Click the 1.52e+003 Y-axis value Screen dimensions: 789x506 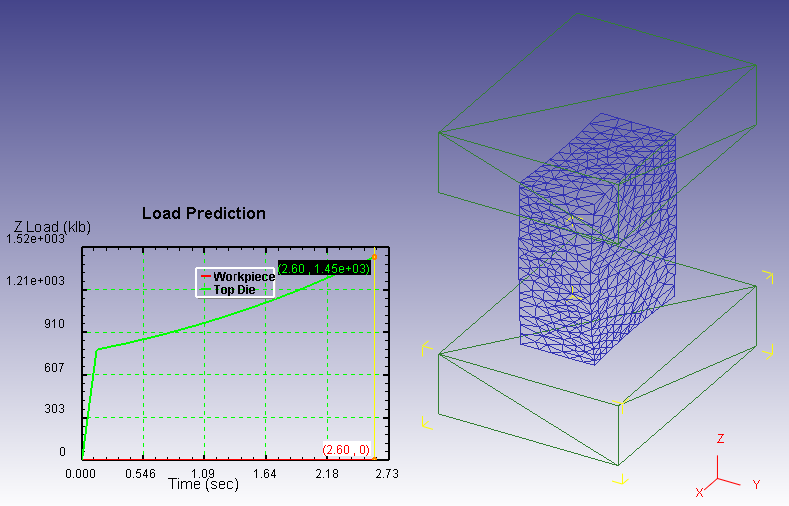coord(35,239)
